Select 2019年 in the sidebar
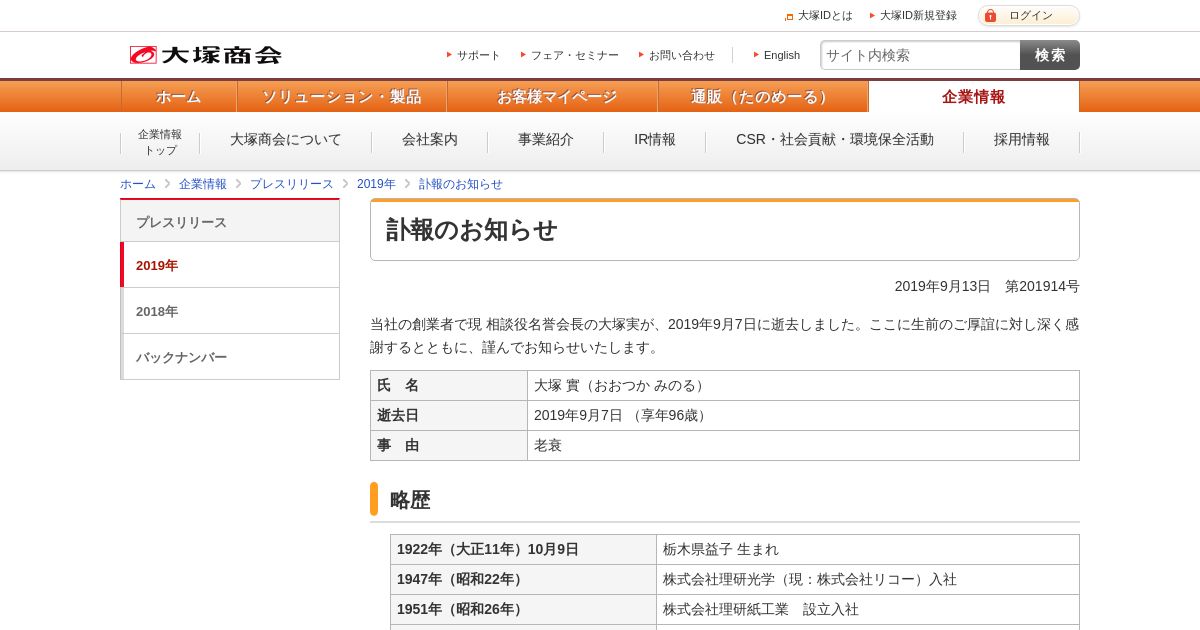1200x630 pixels. point(230,265)
